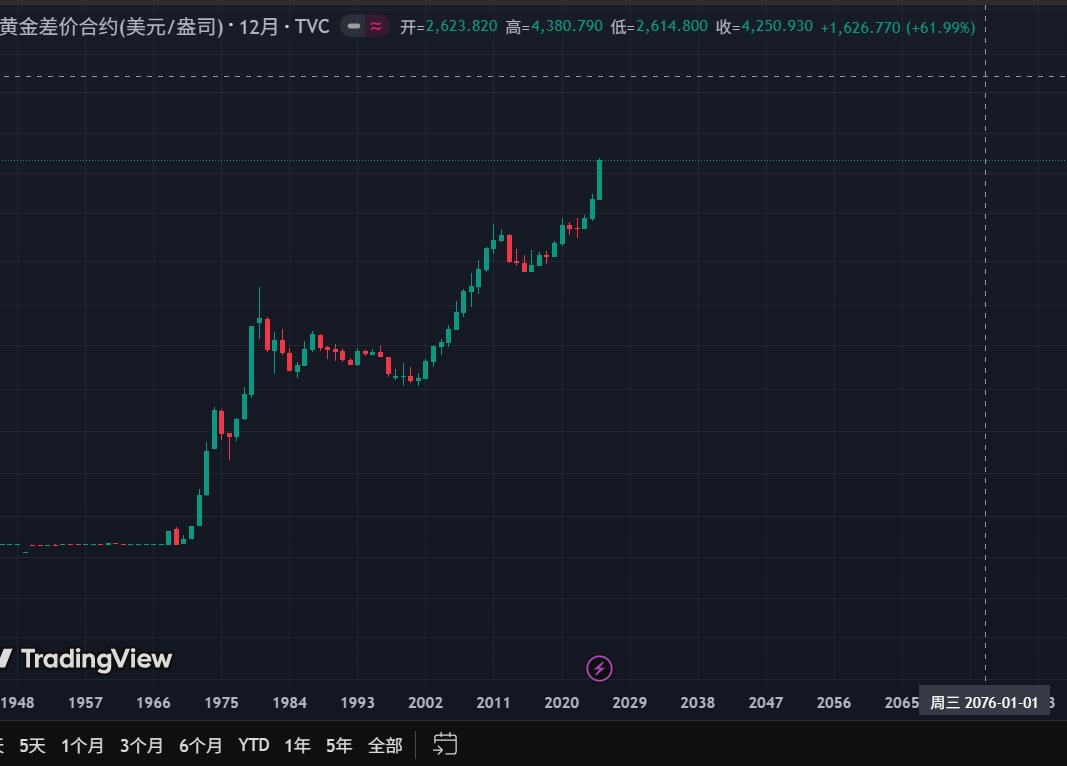The height and width of the screenshot is (766, 1067).
Task: Click the 2038 time axis label
Action: [697, 703]
